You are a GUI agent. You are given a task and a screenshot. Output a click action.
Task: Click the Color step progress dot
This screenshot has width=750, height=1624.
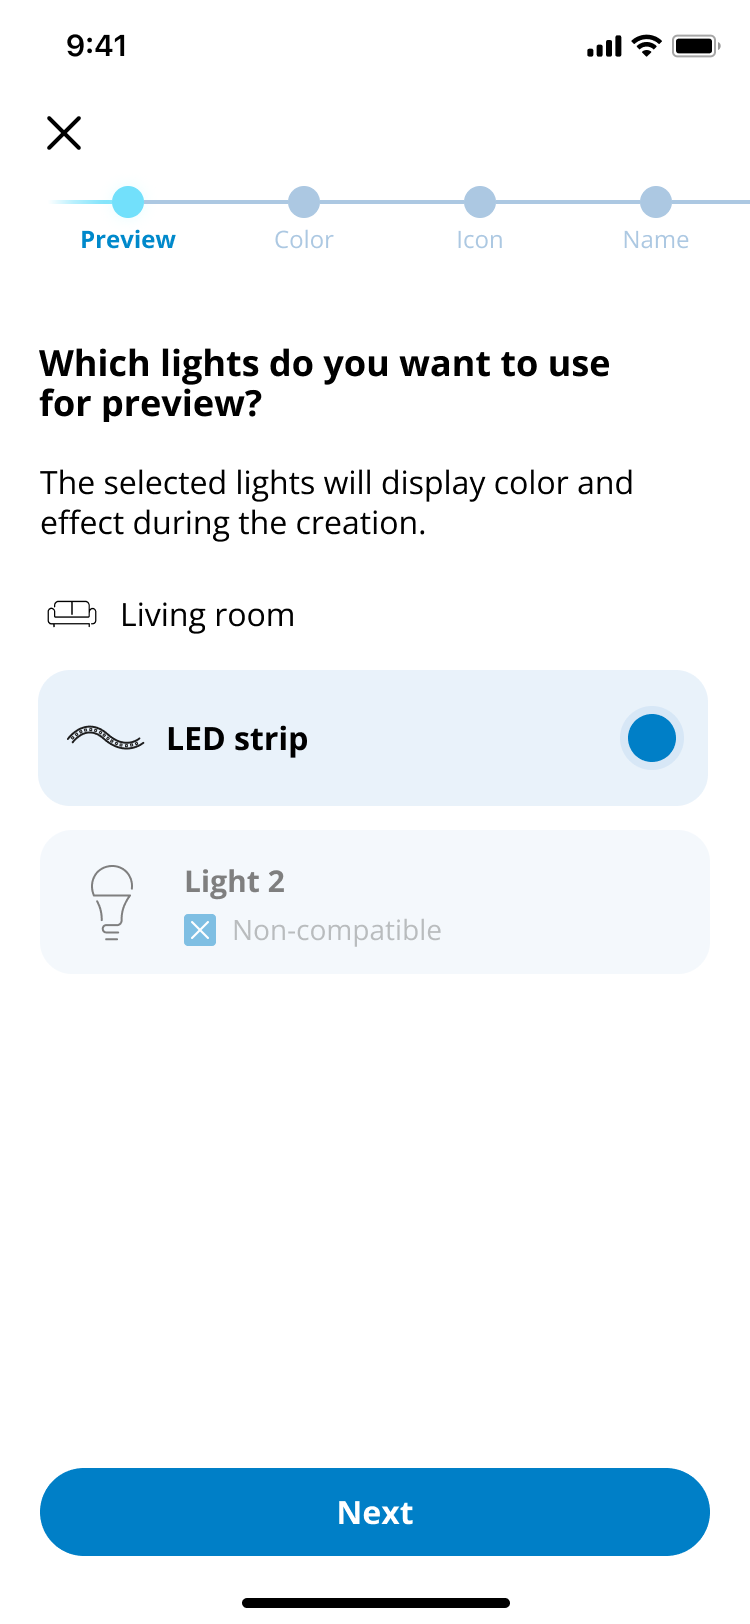click(x=304, y=202)
